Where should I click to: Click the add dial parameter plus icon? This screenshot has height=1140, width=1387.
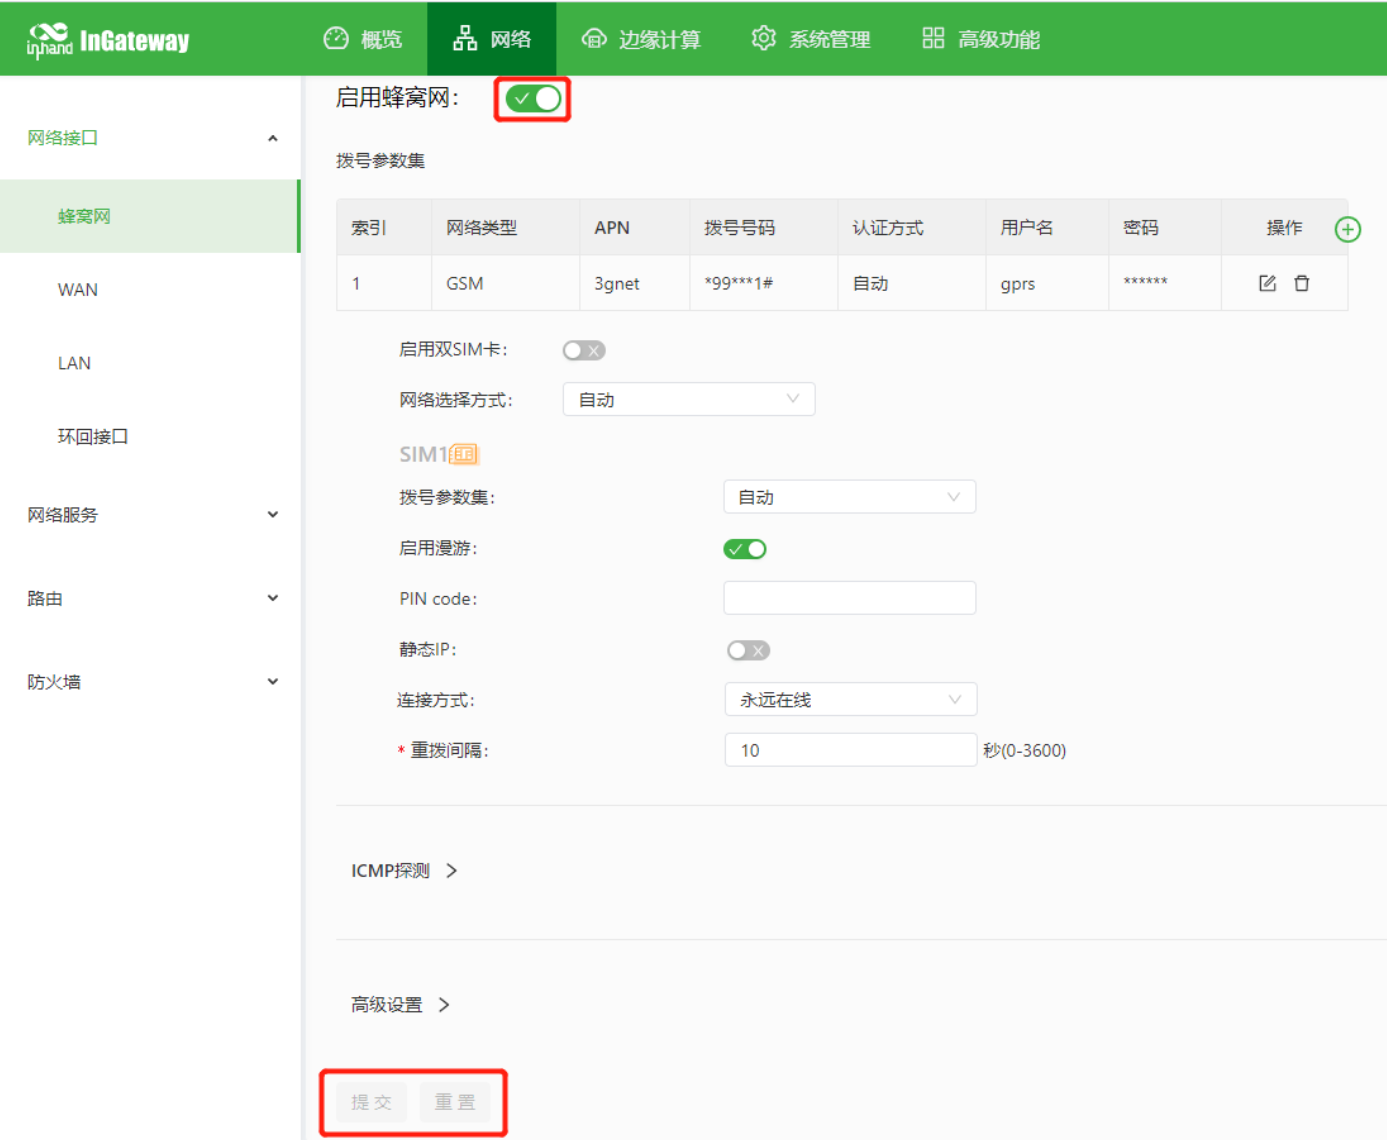[1347, 229]
